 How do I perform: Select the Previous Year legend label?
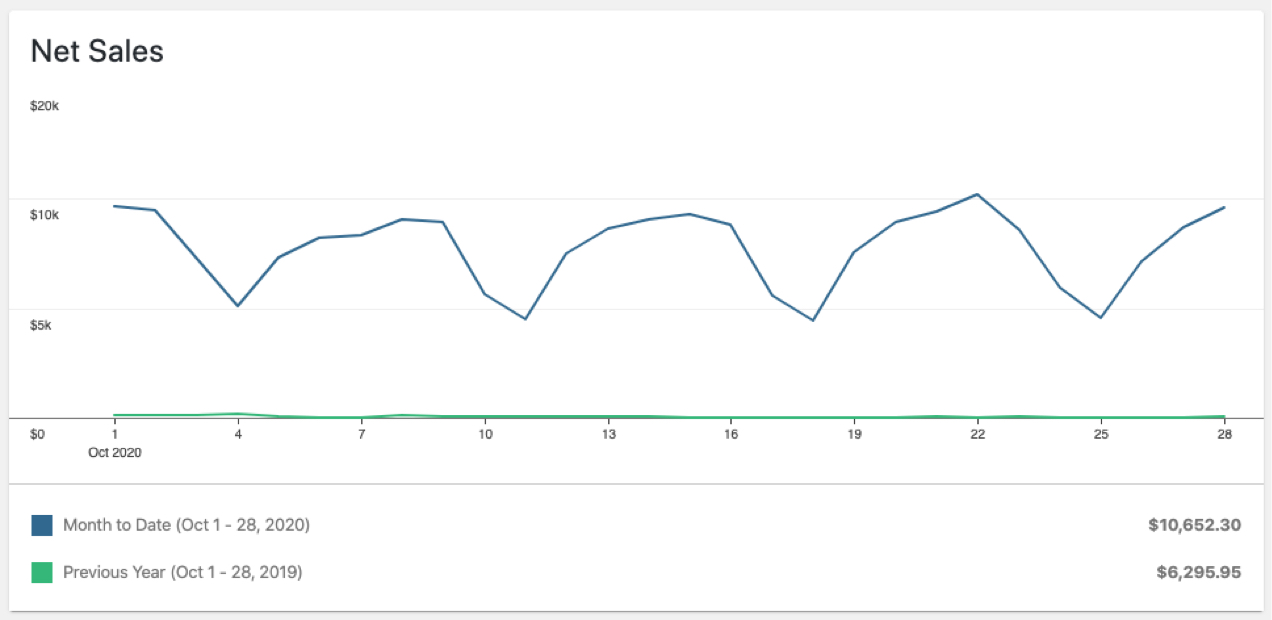[x=183, y=573]
